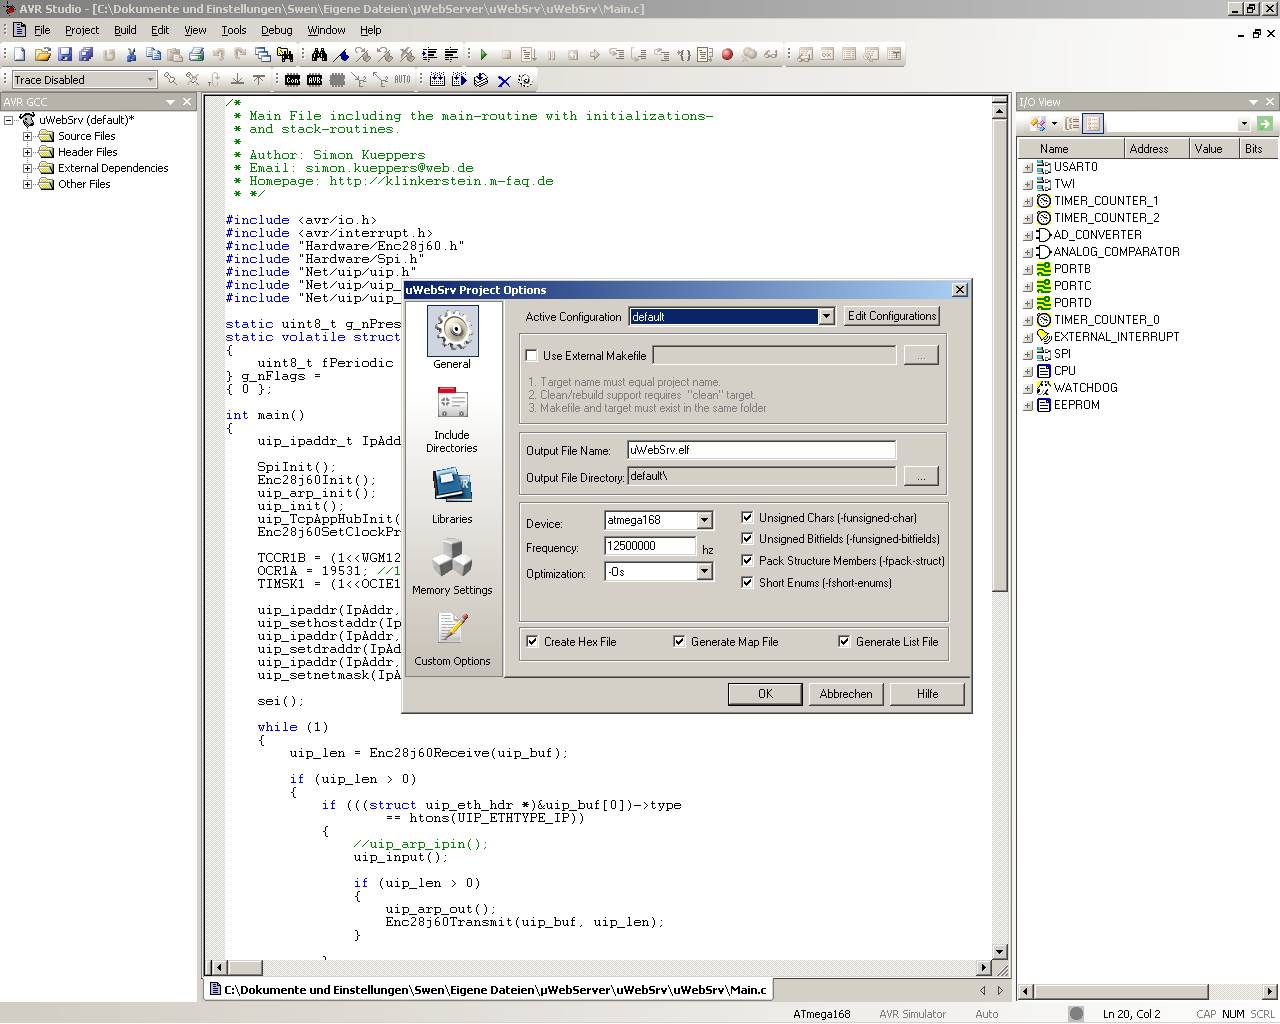
Task: Click the blue X clean build icon
Action: click(504, 81)
